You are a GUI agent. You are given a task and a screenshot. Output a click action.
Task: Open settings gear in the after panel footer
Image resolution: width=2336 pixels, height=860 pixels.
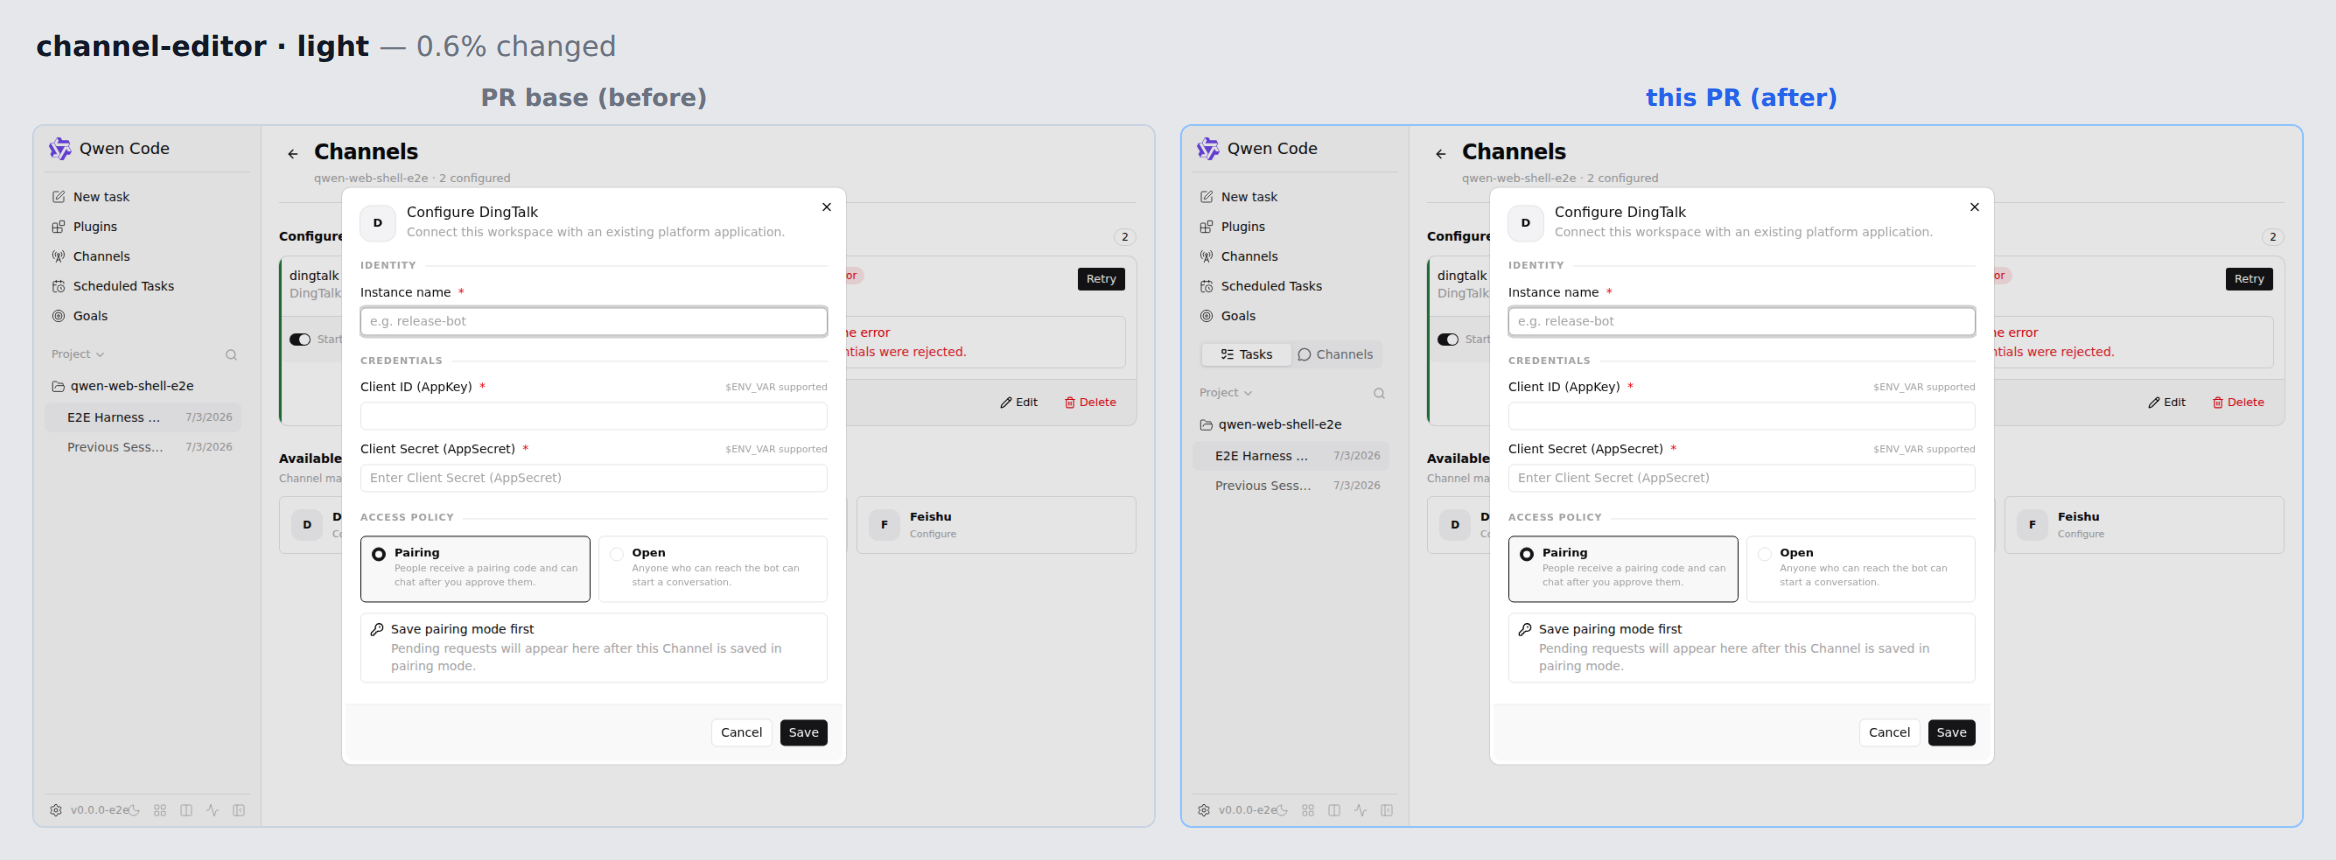coord(1204,810)
